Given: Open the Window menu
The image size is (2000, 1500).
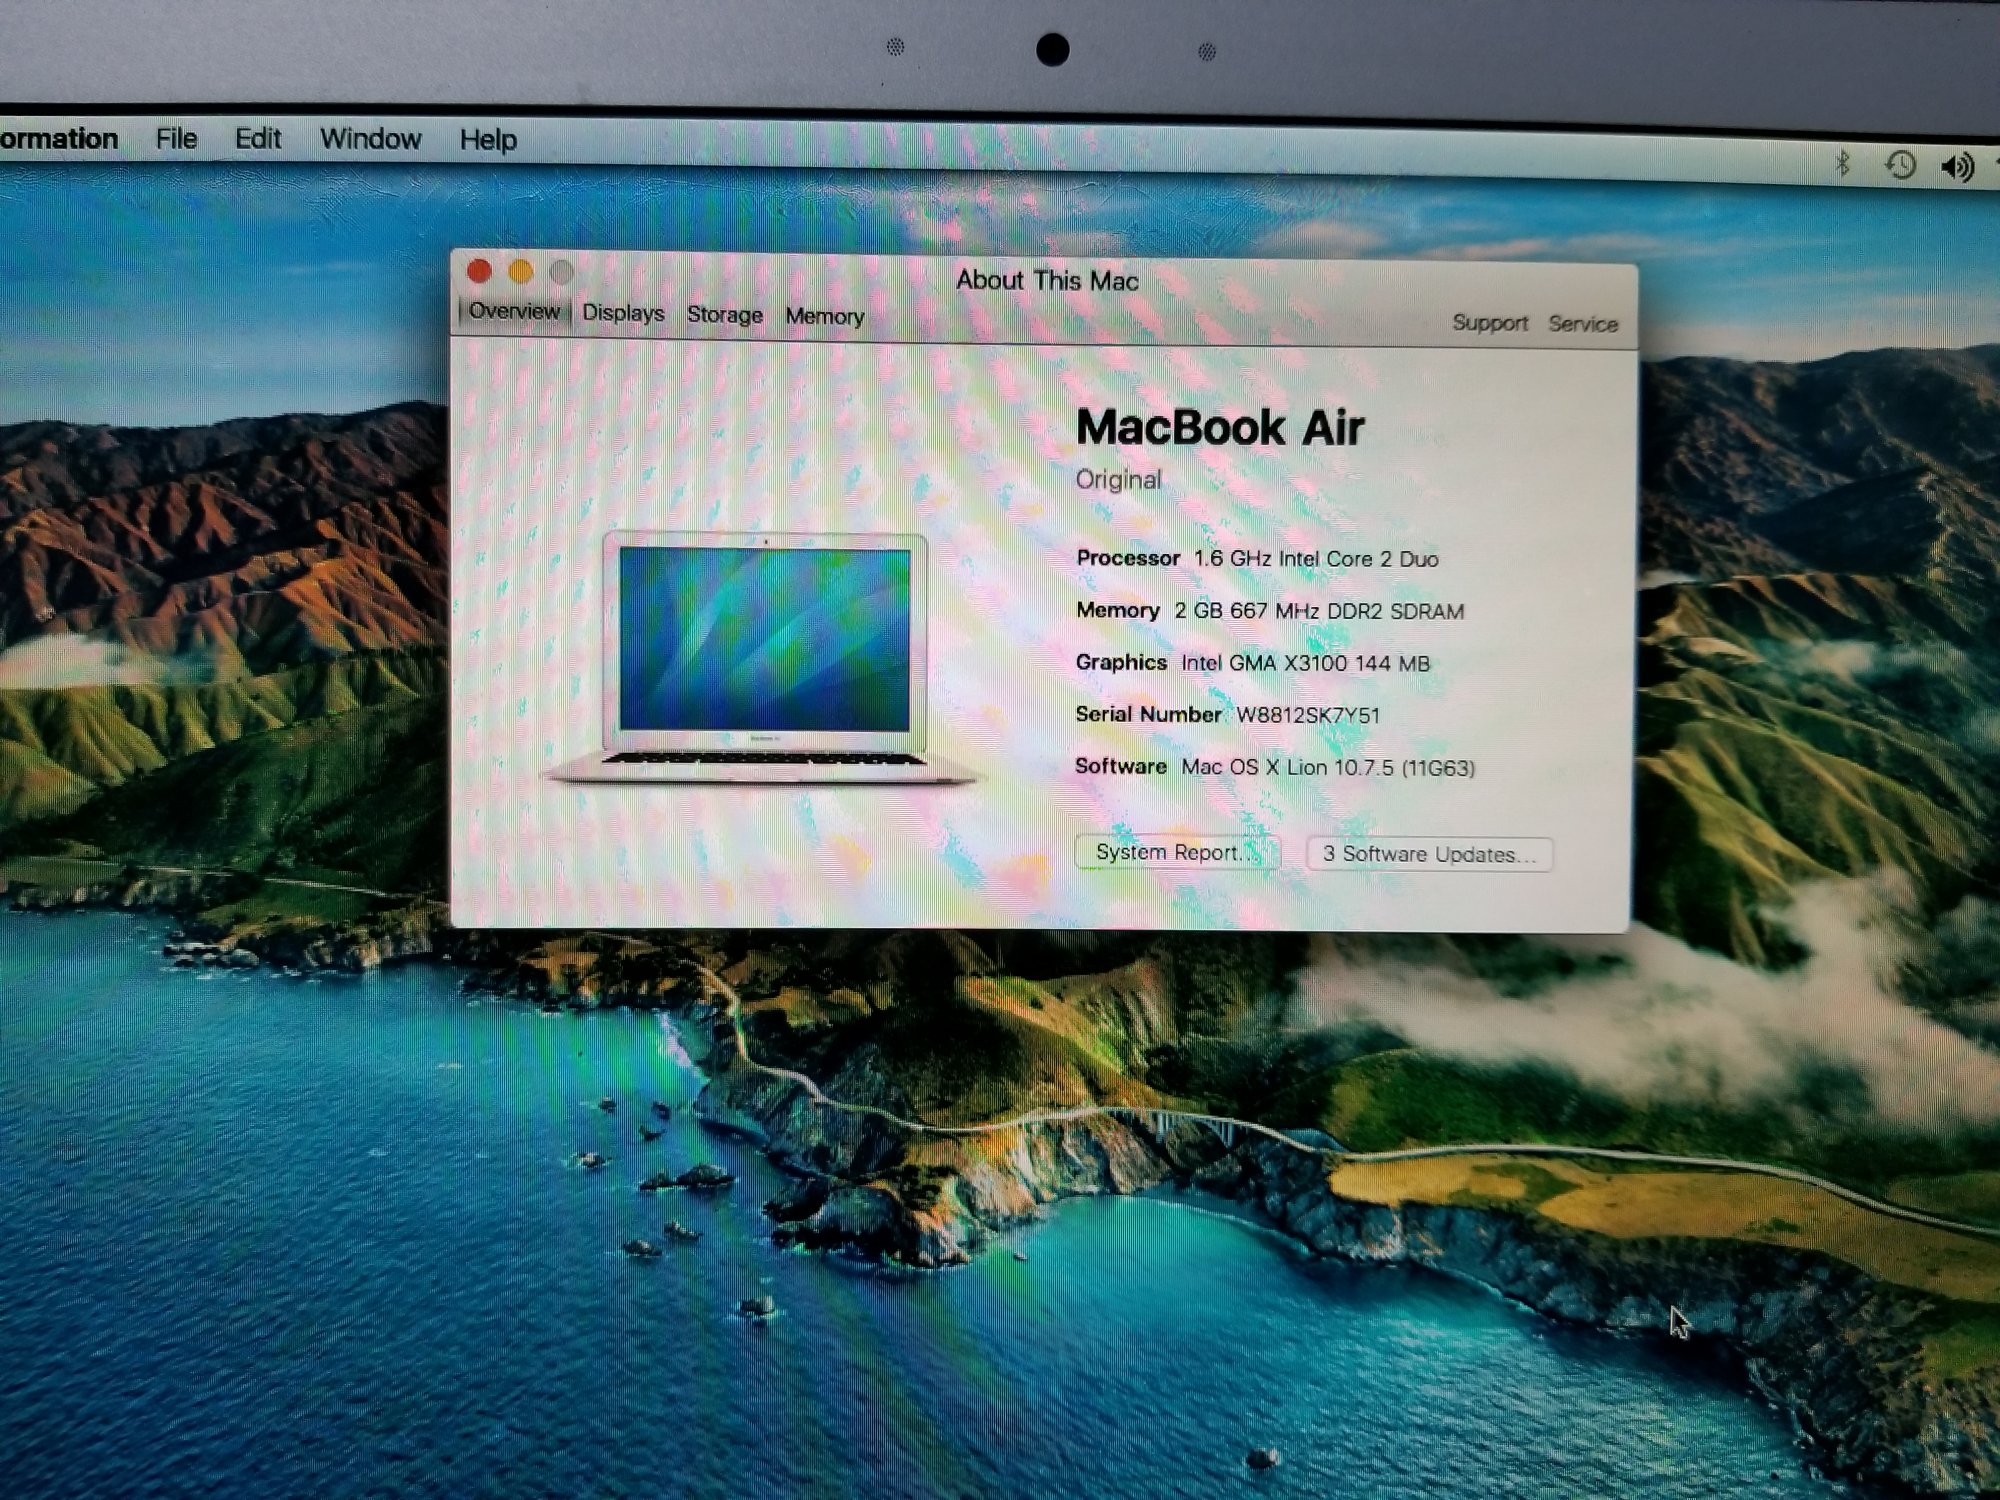Looking at the screenshot, I should click(x=370, y=139).
